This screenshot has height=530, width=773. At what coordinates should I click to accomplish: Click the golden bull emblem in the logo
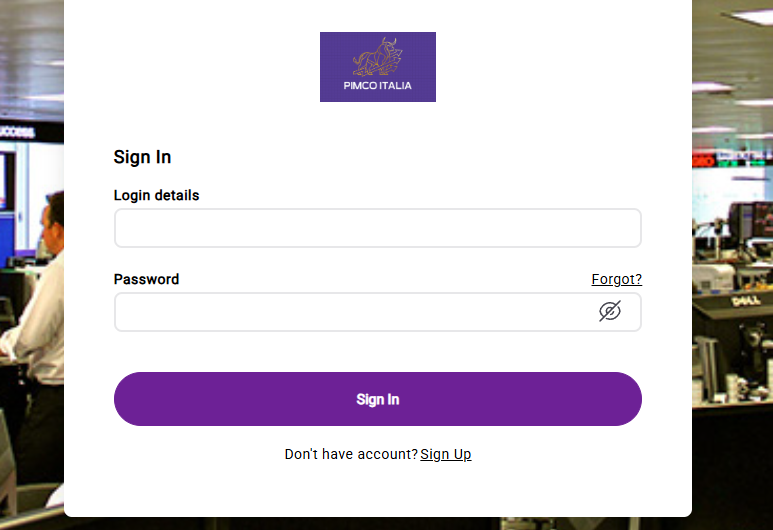point(378,56)
